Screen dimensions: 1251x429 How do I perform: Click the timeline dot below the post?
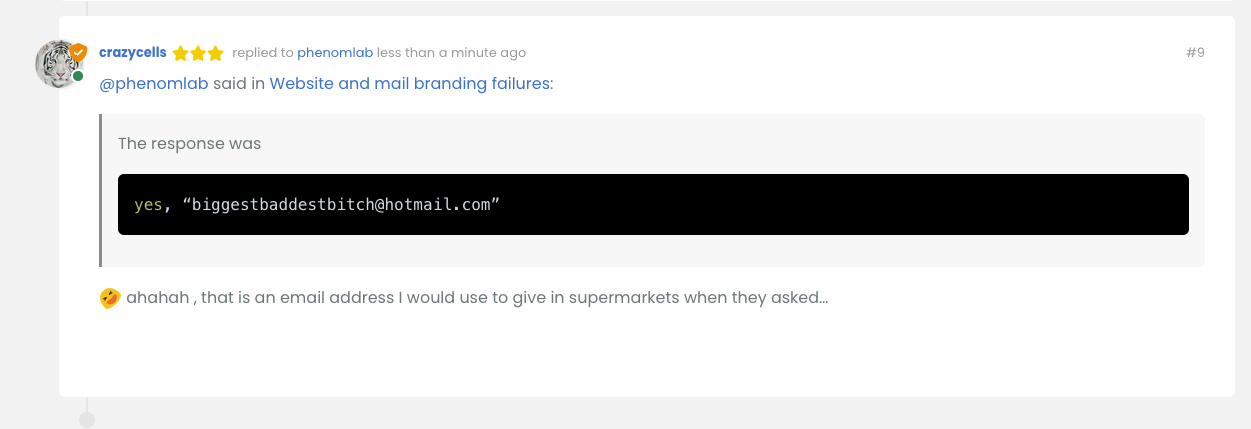pyautogui.click(x=87, y=420)
